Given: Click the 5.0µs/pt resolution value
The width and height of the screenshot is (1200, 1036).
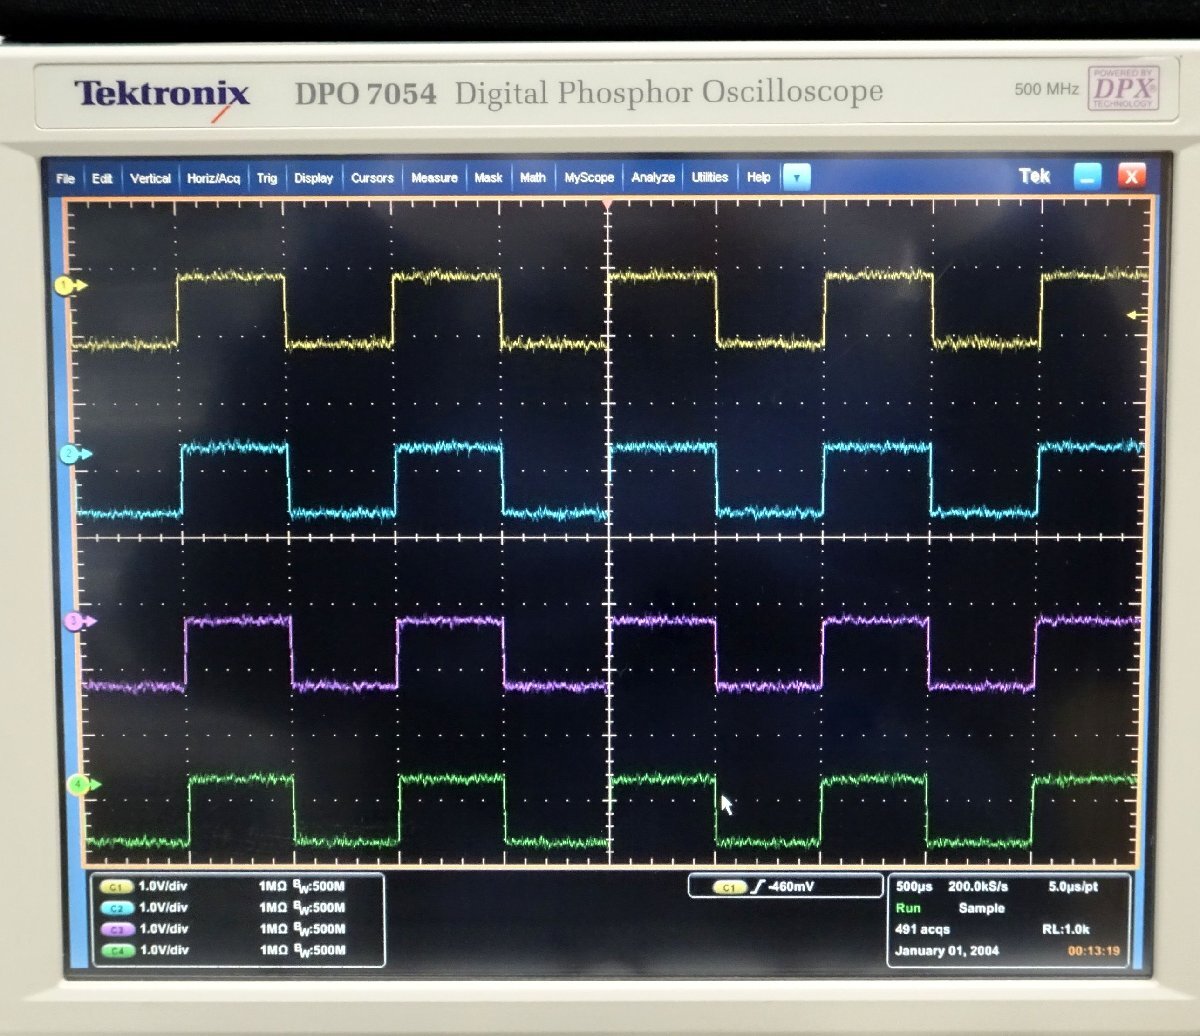Looking at the screenshot, I should point(1074,887).
